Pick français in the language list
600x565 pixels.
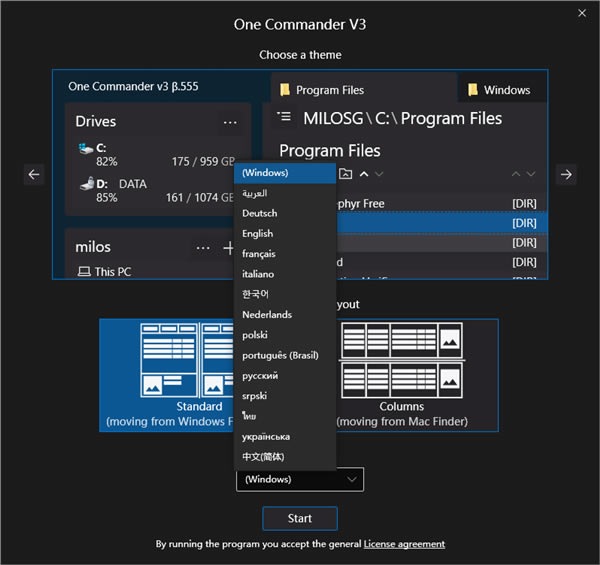tap(258, 254)
